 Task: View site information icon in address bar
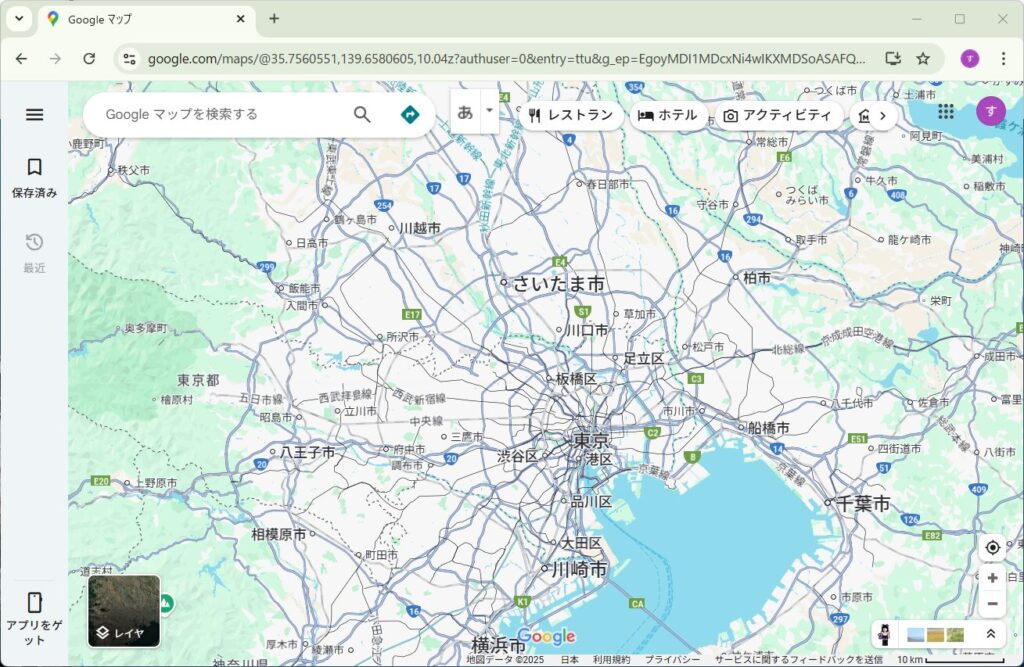[x=129, y=59]
